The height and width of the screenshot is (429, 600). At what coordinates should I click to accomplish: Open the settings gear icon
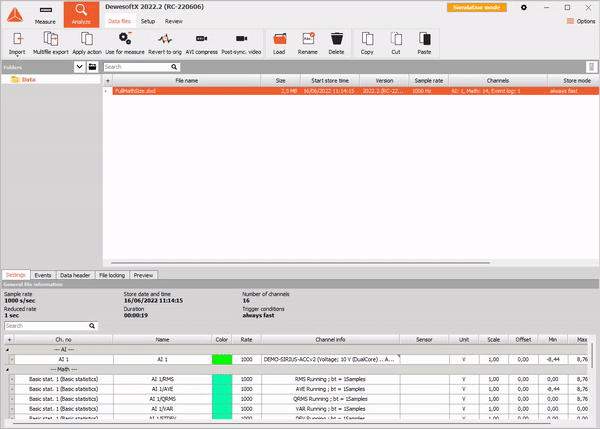[x=524, y=7]
